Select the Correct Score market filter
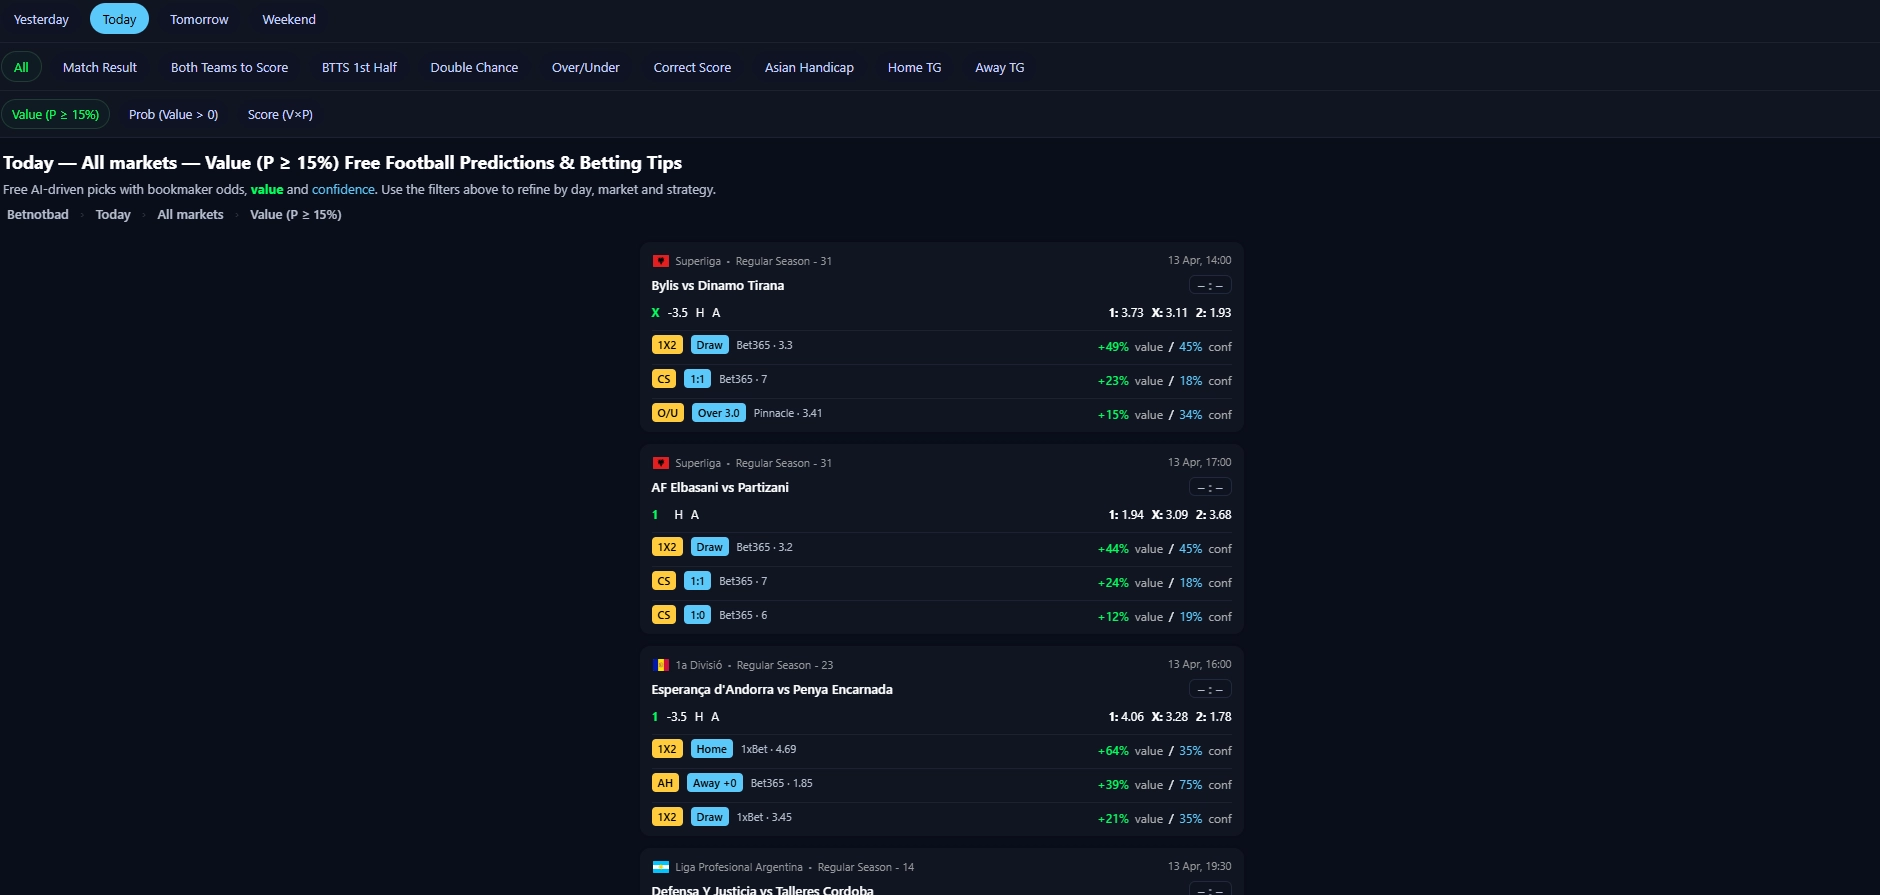This screenshot has height=895, width=1880. point(692,67)
